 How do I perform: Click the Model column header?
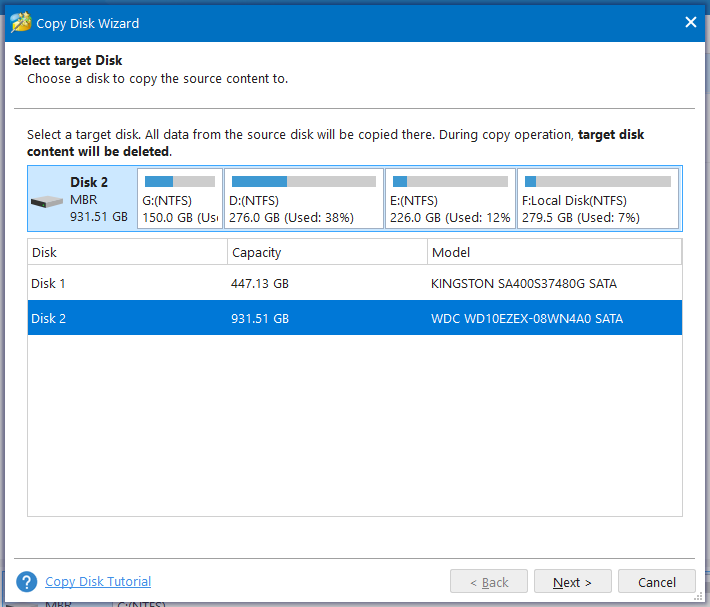pyautogui.click(x=555, y=252)
